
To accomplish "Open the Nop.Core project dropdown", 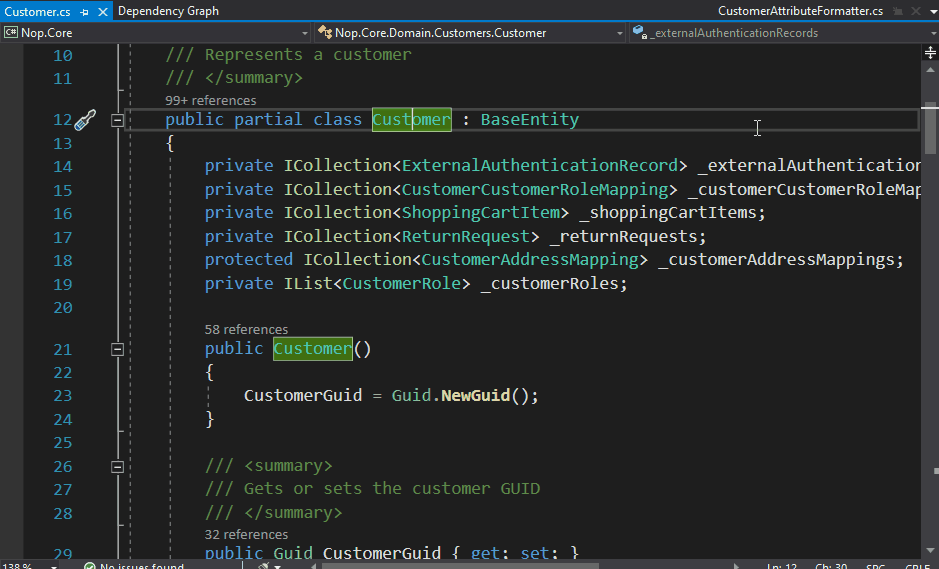I will pyautogui.click(x=304, y=33).
